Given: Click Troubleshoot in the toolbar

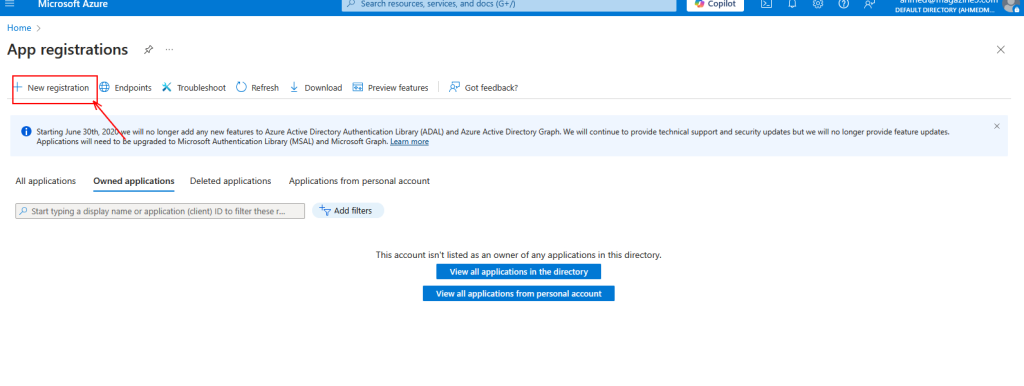Looking at the screenshot, I should coord(193,88).
